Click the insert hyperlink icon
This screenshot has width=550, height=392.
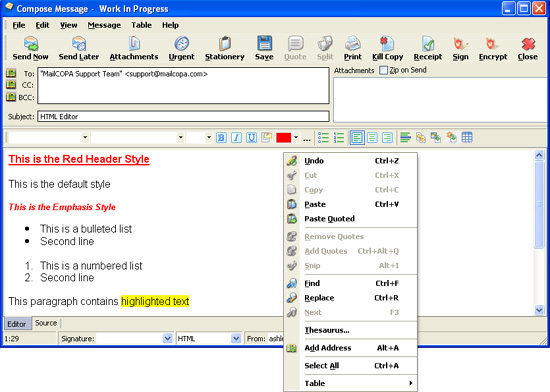421,137
